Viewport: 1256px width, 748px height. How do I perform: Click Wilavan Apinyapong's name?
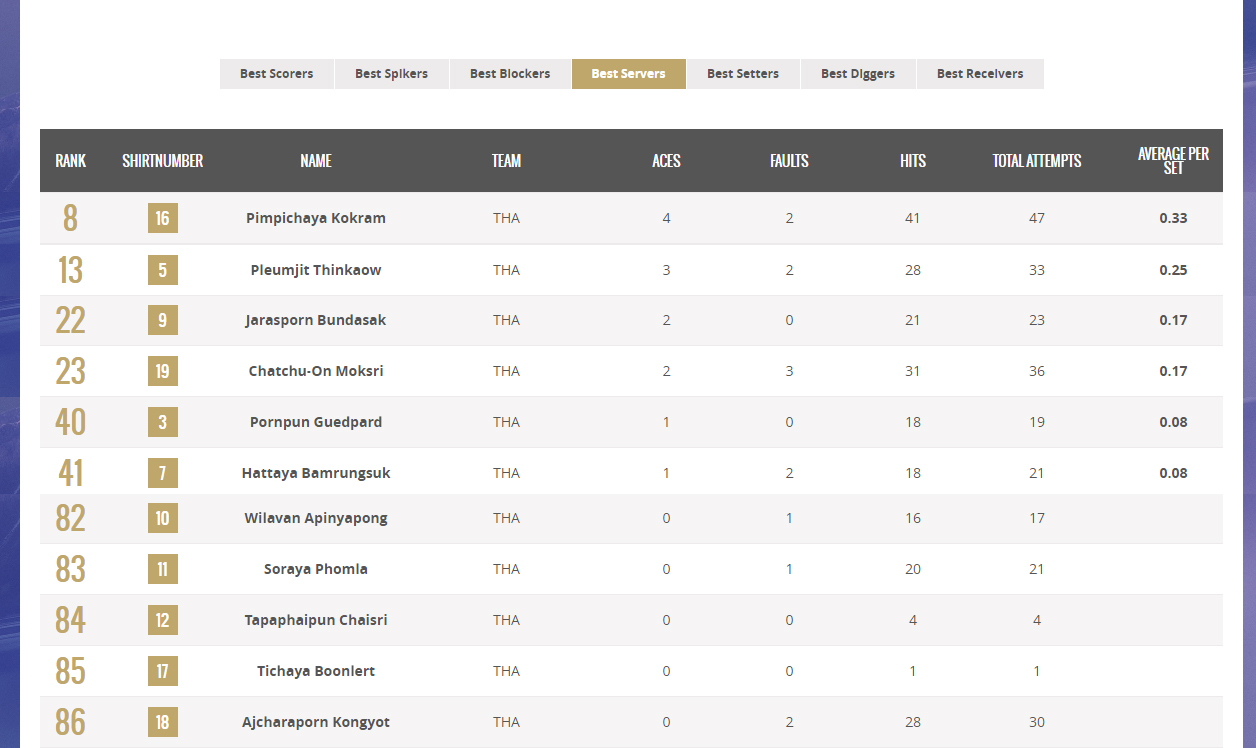[x=316, y=518]
